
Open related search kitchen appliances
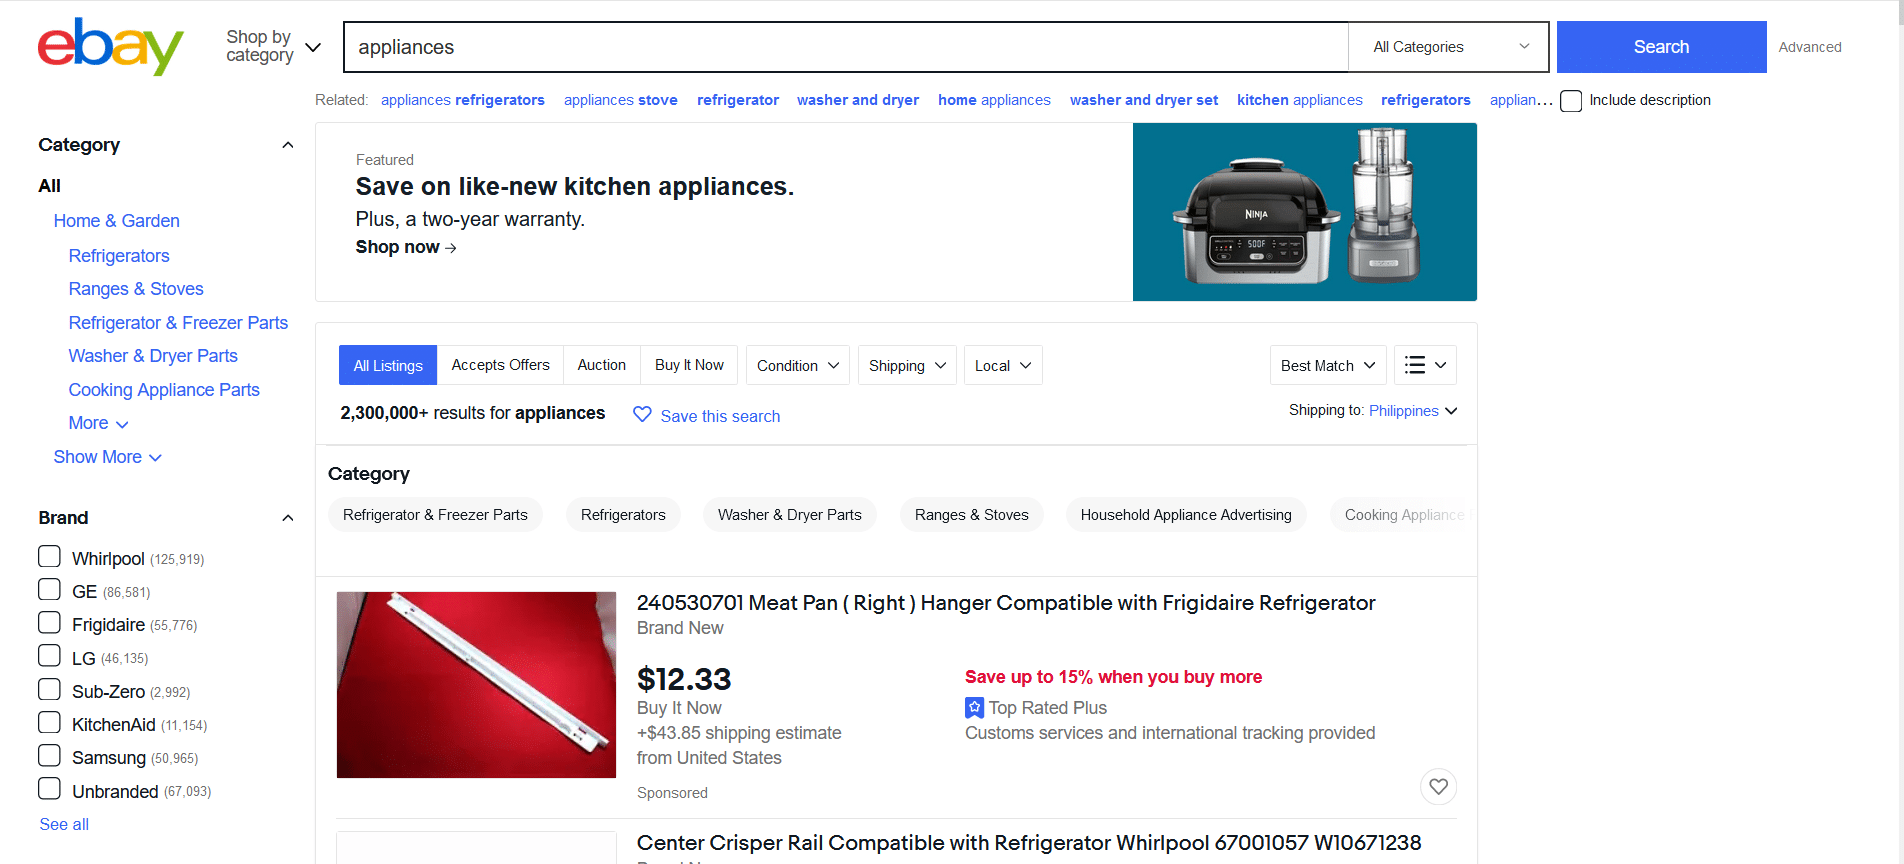pos(1299,100)
